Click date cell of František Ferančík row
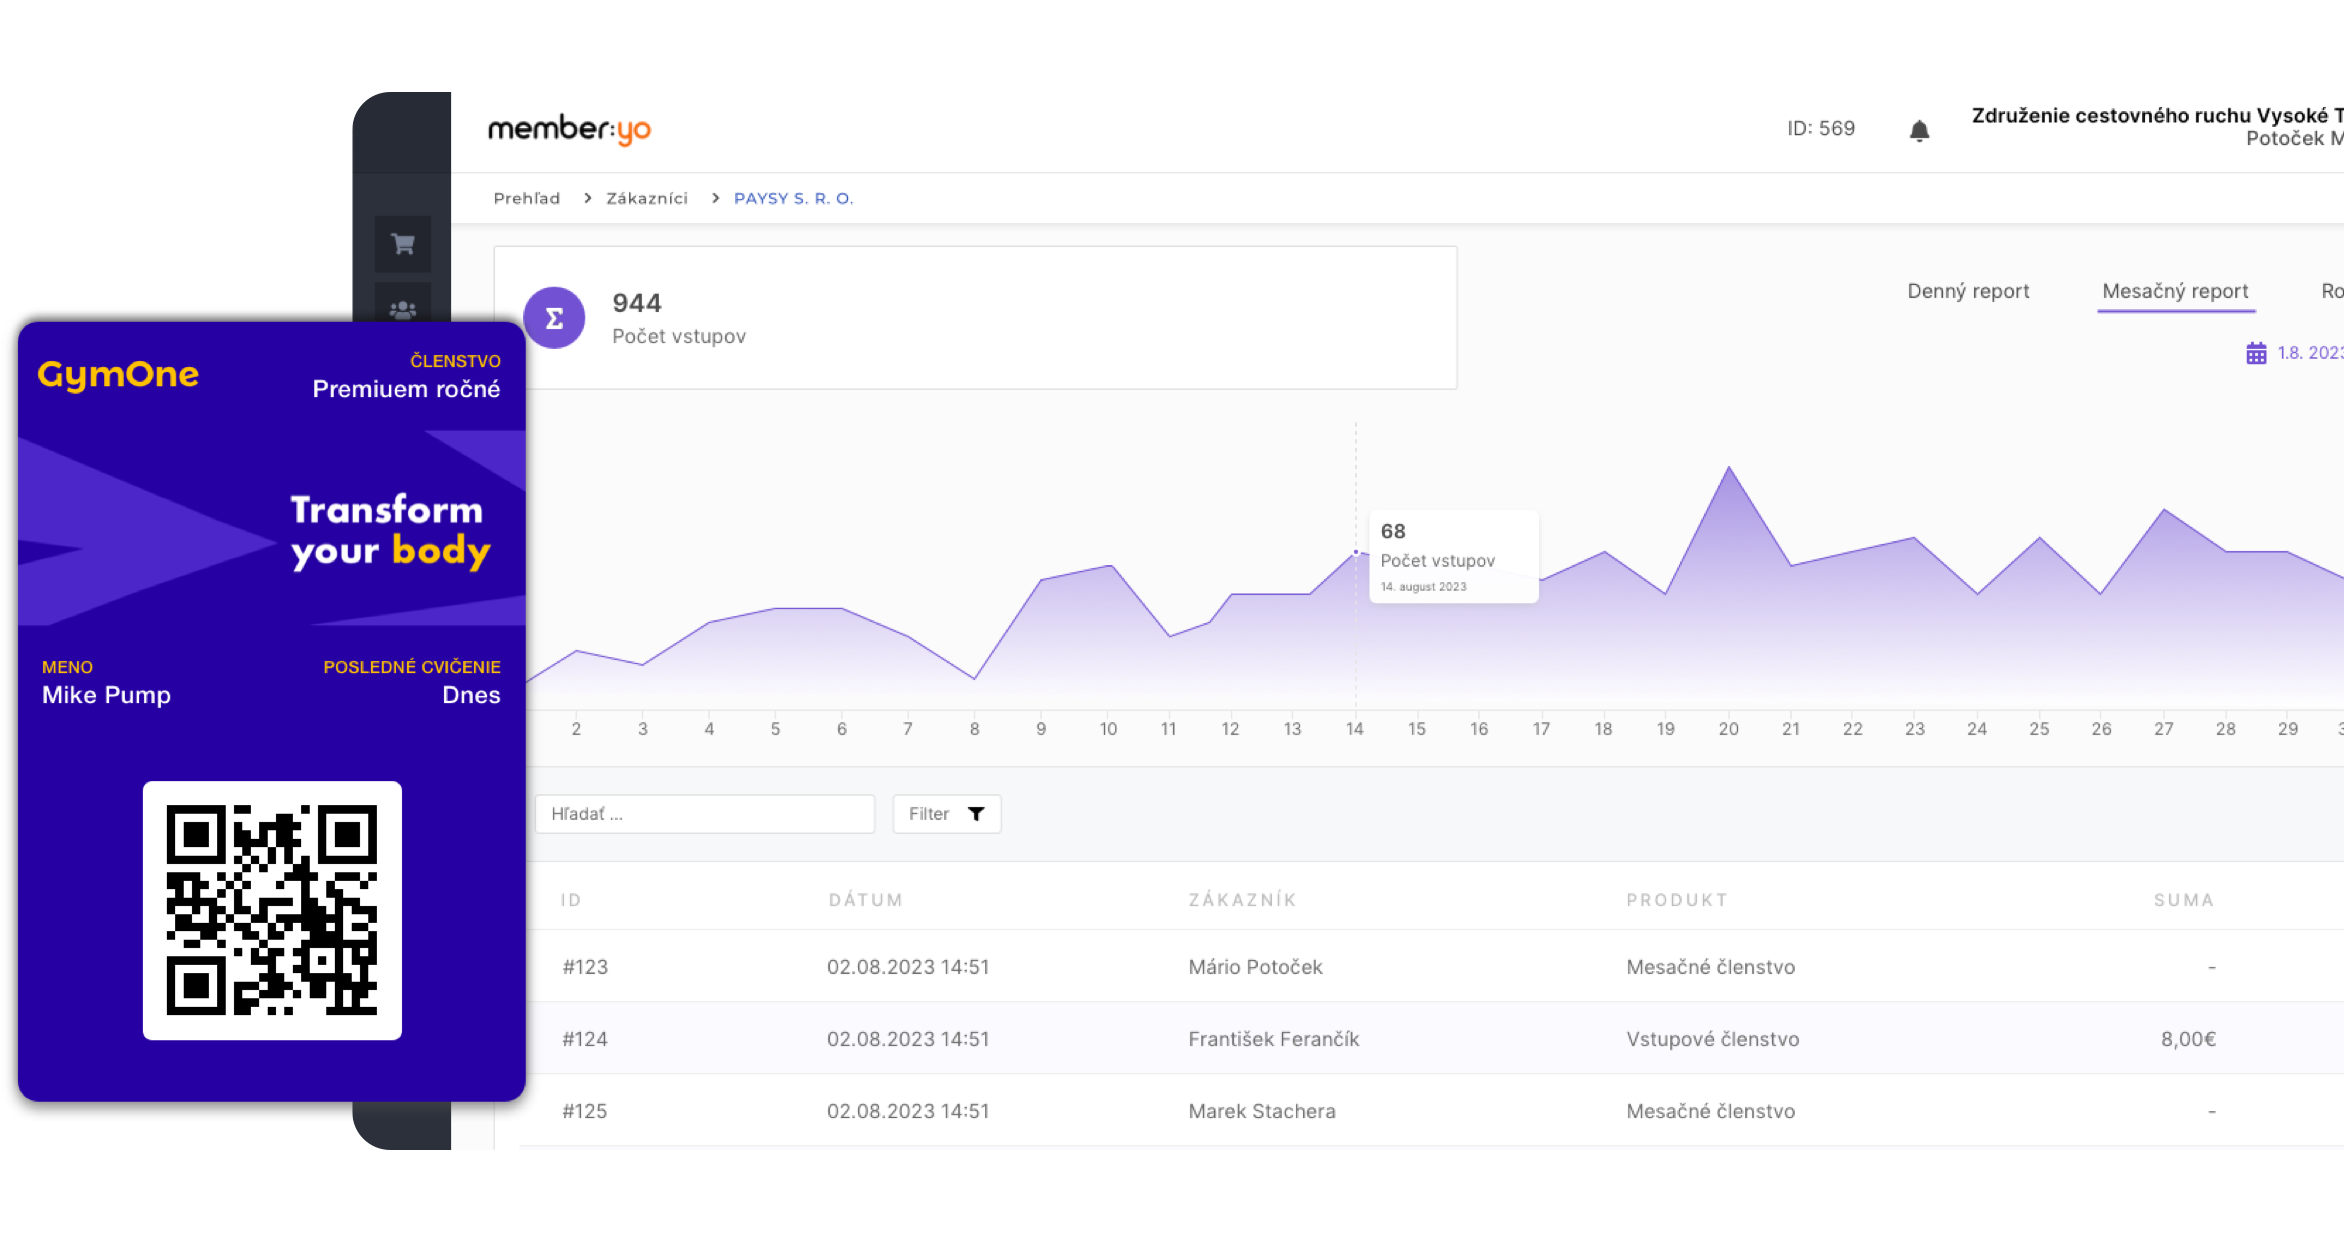This screenshot has height=1242, width=2344. click(x=908, y=1039)
